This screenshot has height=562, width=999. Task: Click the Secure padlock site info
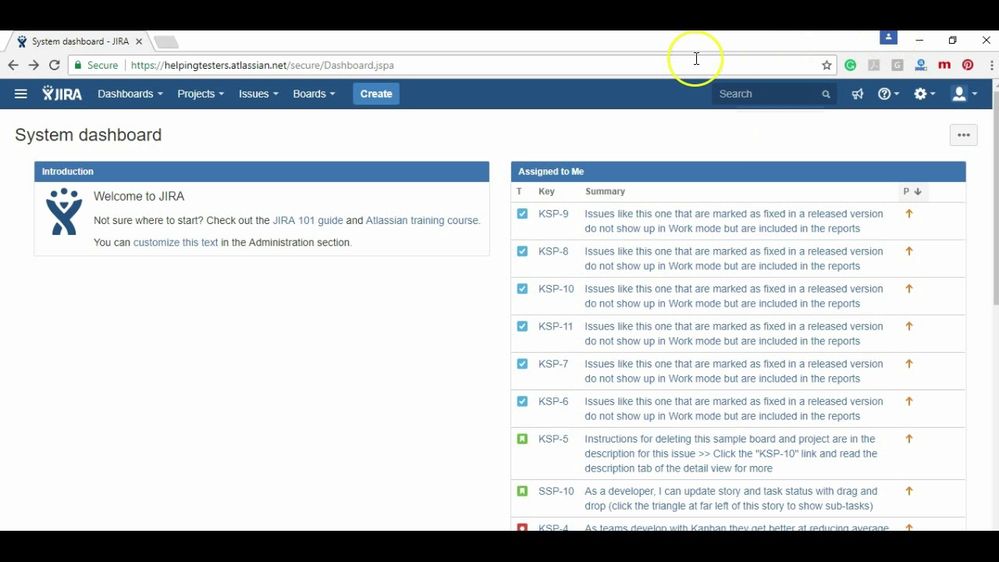click(x=96, y=65)
